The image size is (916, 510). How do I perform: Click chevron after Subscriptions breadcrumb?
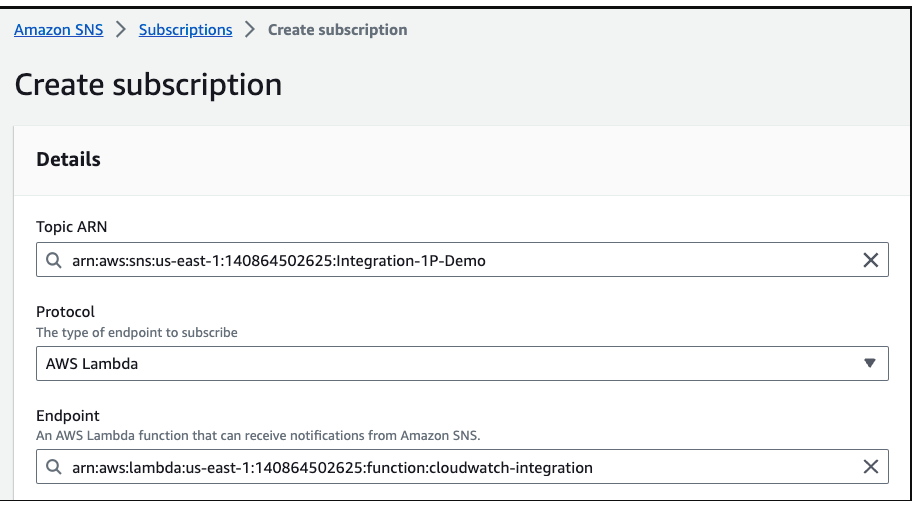coord(250,30)
